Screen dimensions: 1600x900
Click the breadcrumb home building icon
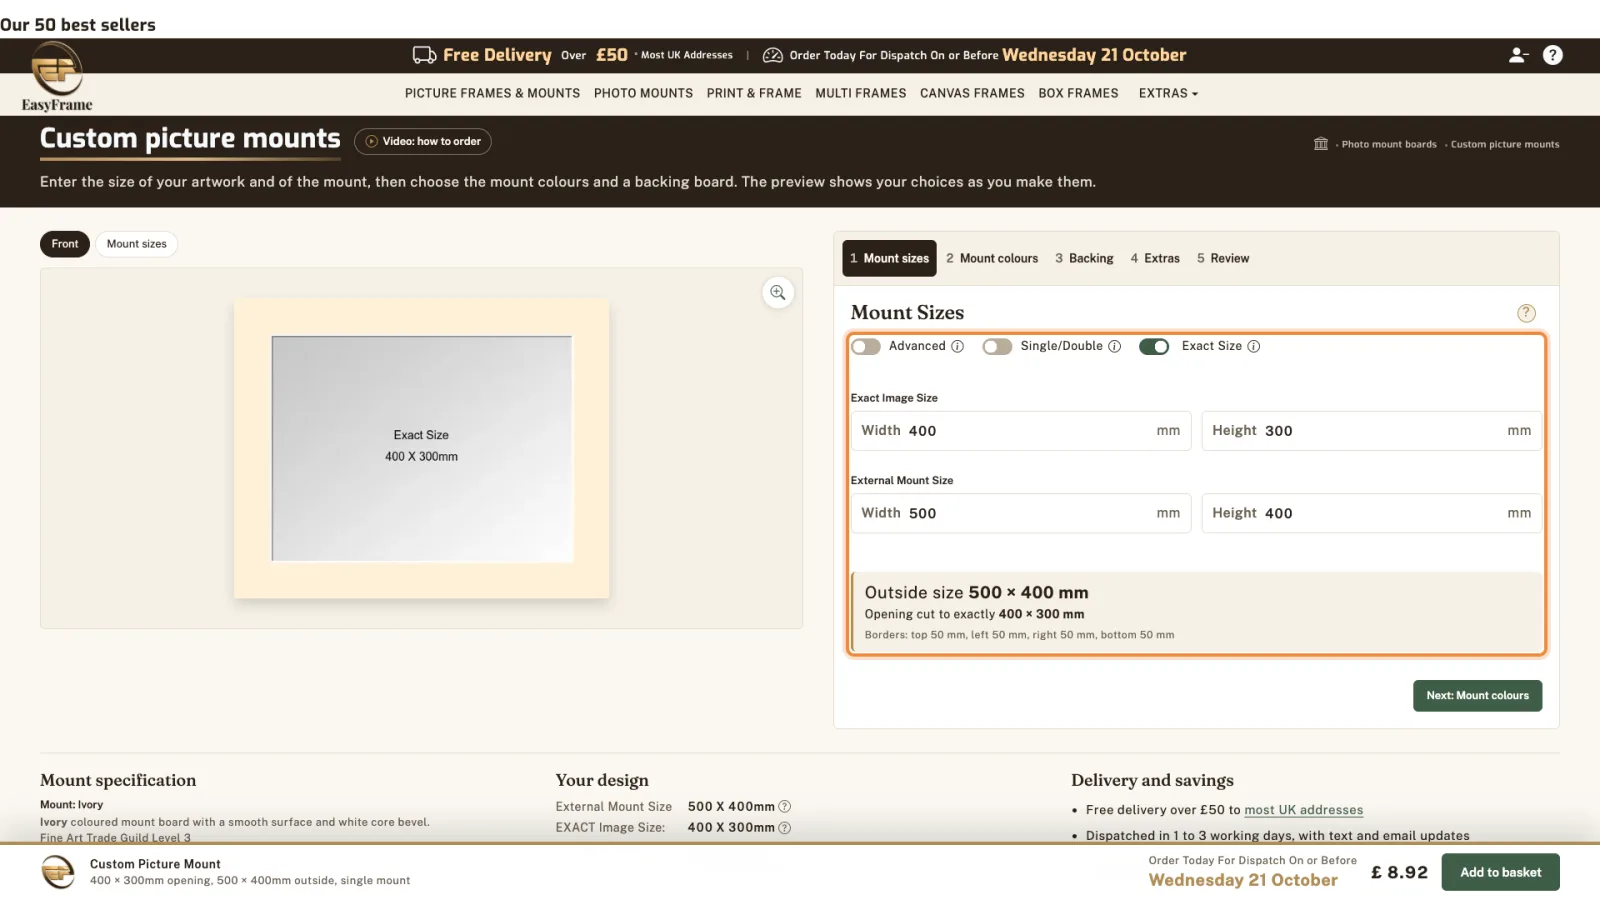[1321, 144]
